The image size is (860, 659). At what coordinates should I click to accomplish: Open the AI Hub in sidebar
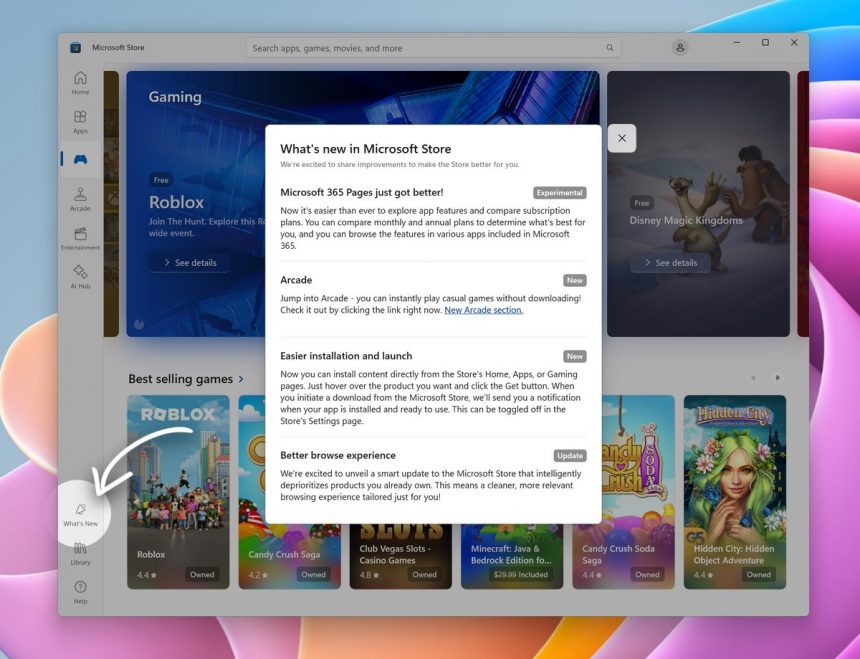point(80,277)
